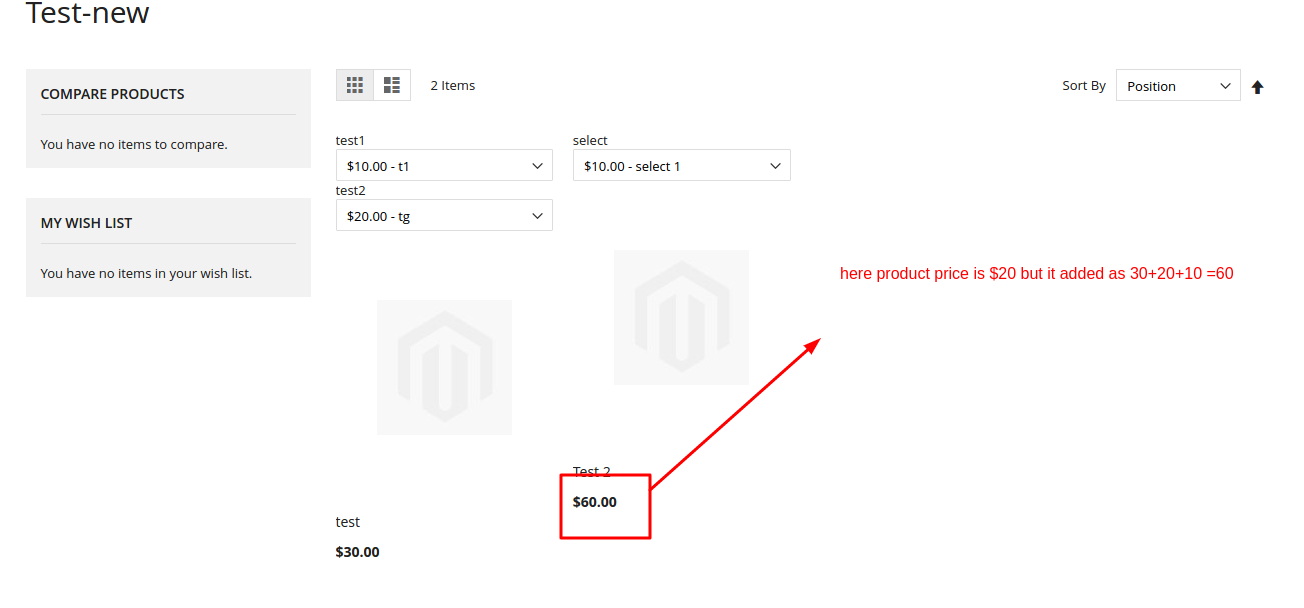Viewport: 1304px width, 608px height.
Task: Click the chevron on the test2 option dropdown
Action: pos(538,215)
